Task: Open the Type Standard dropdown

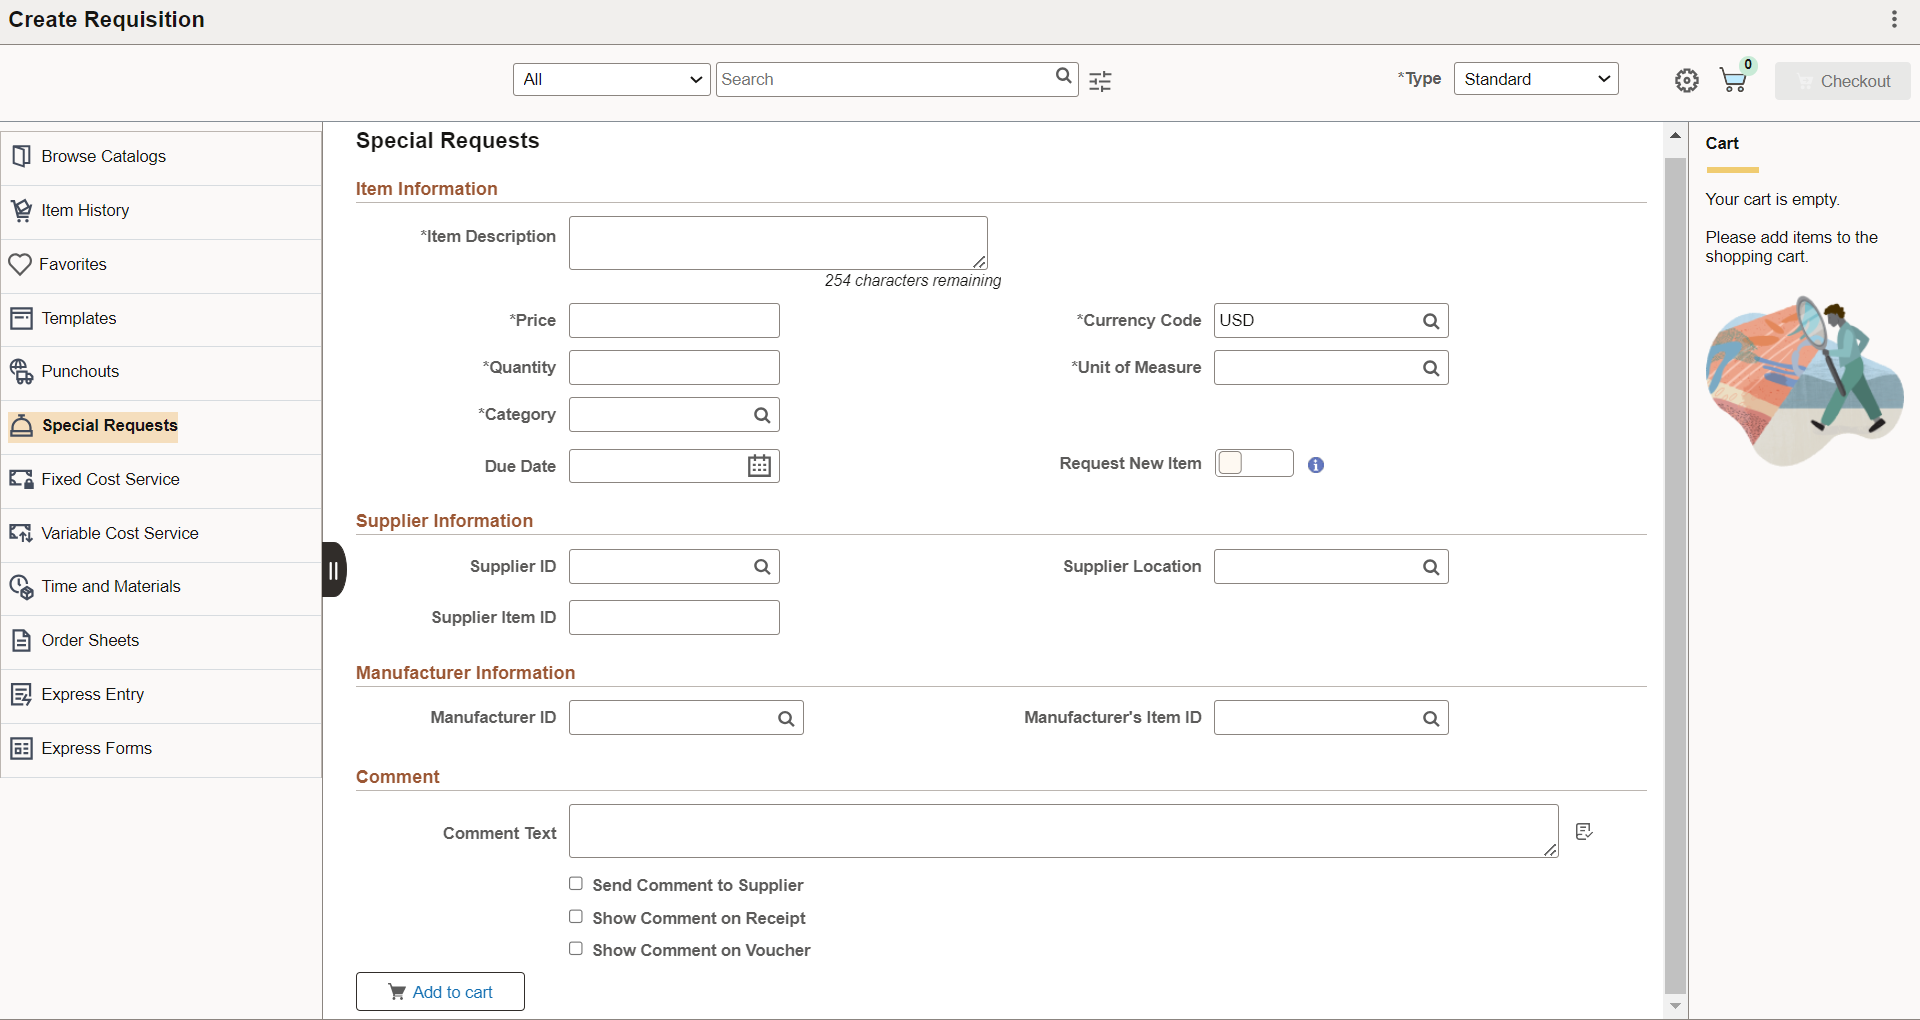Action: point(1536,79)
